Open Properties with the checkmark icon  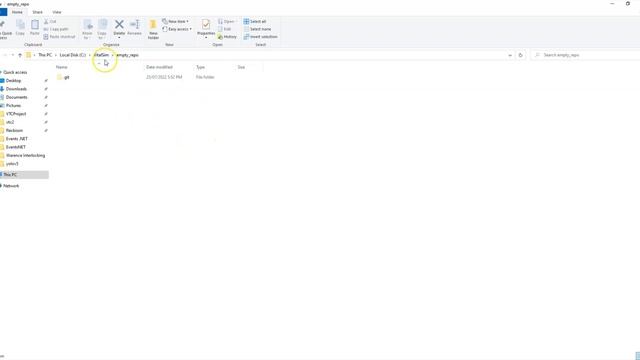(x=206, y=24)
